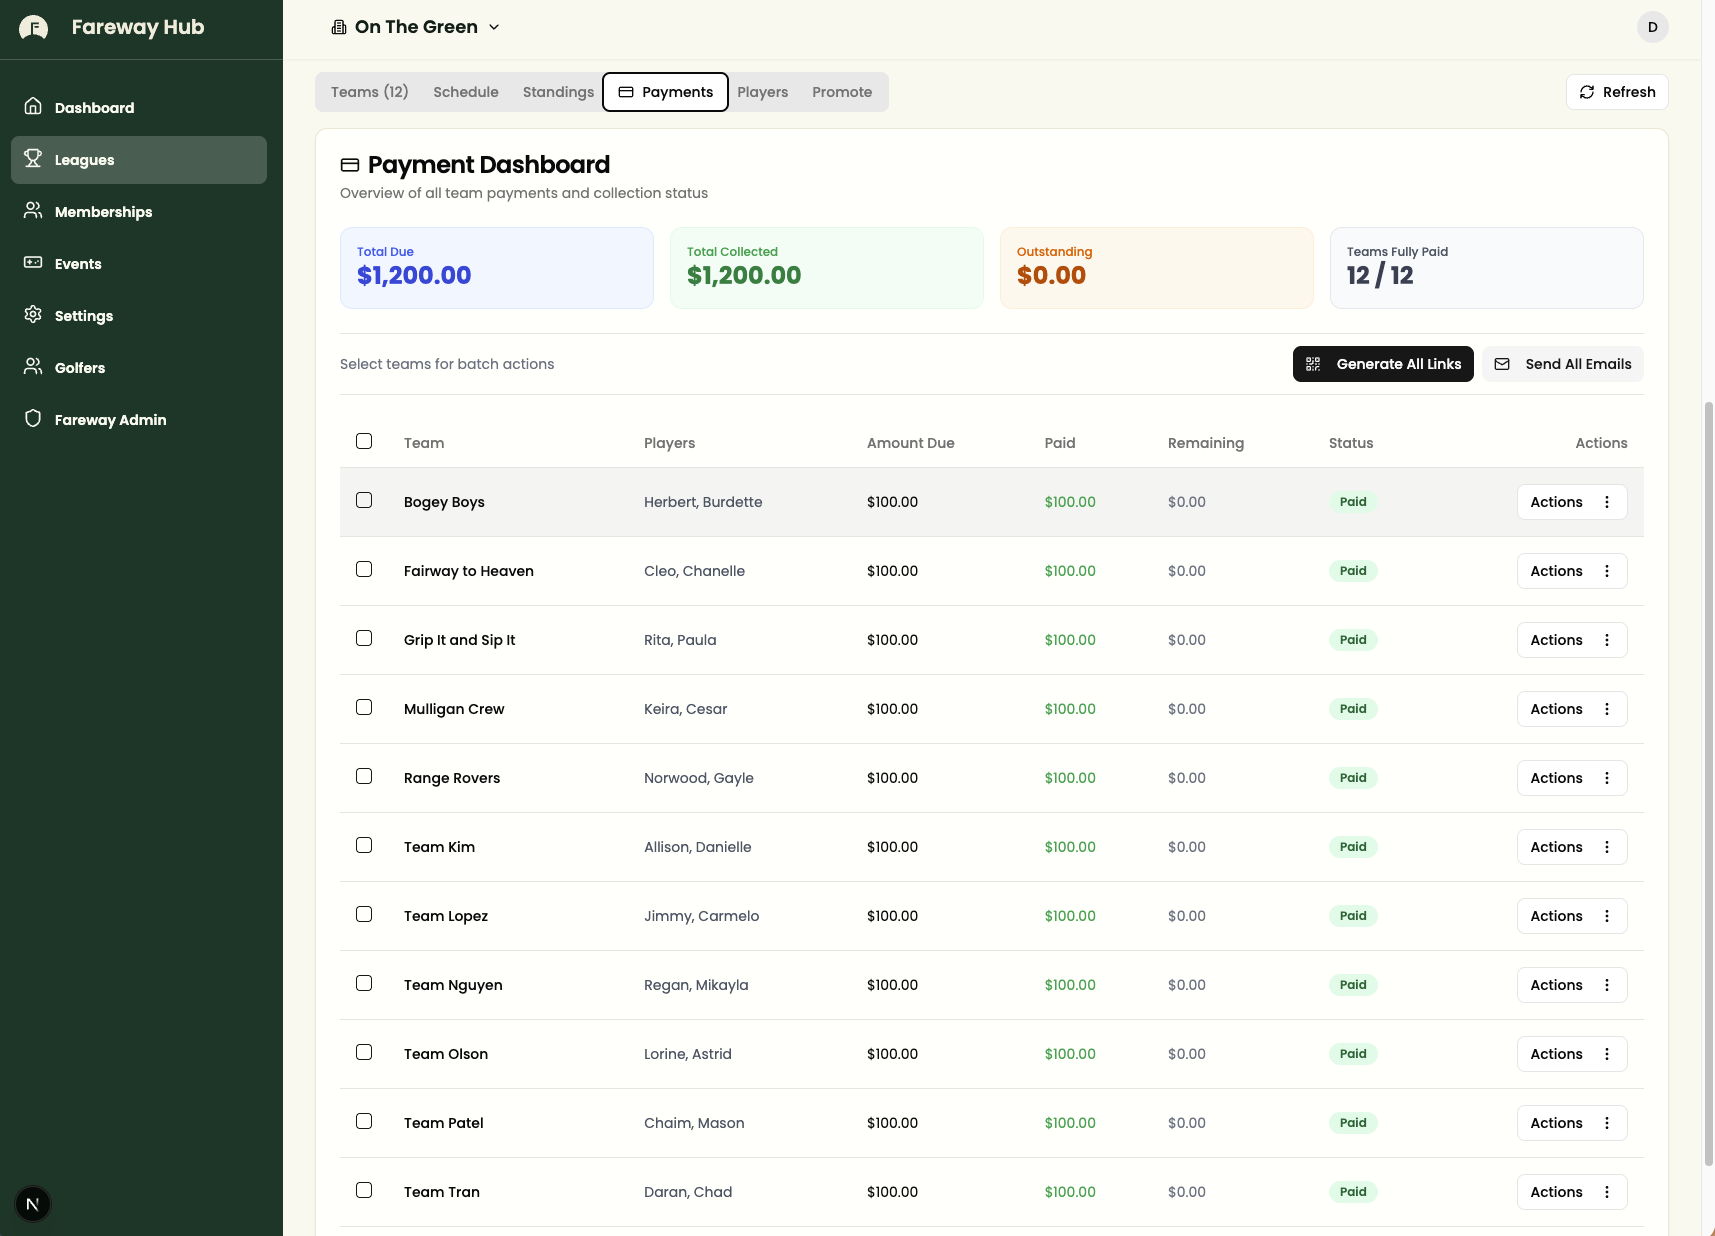Image resolution: width=1715 pixels, height=1236 pixels.
Task: Open the Players tab
Action: point(762,92)
